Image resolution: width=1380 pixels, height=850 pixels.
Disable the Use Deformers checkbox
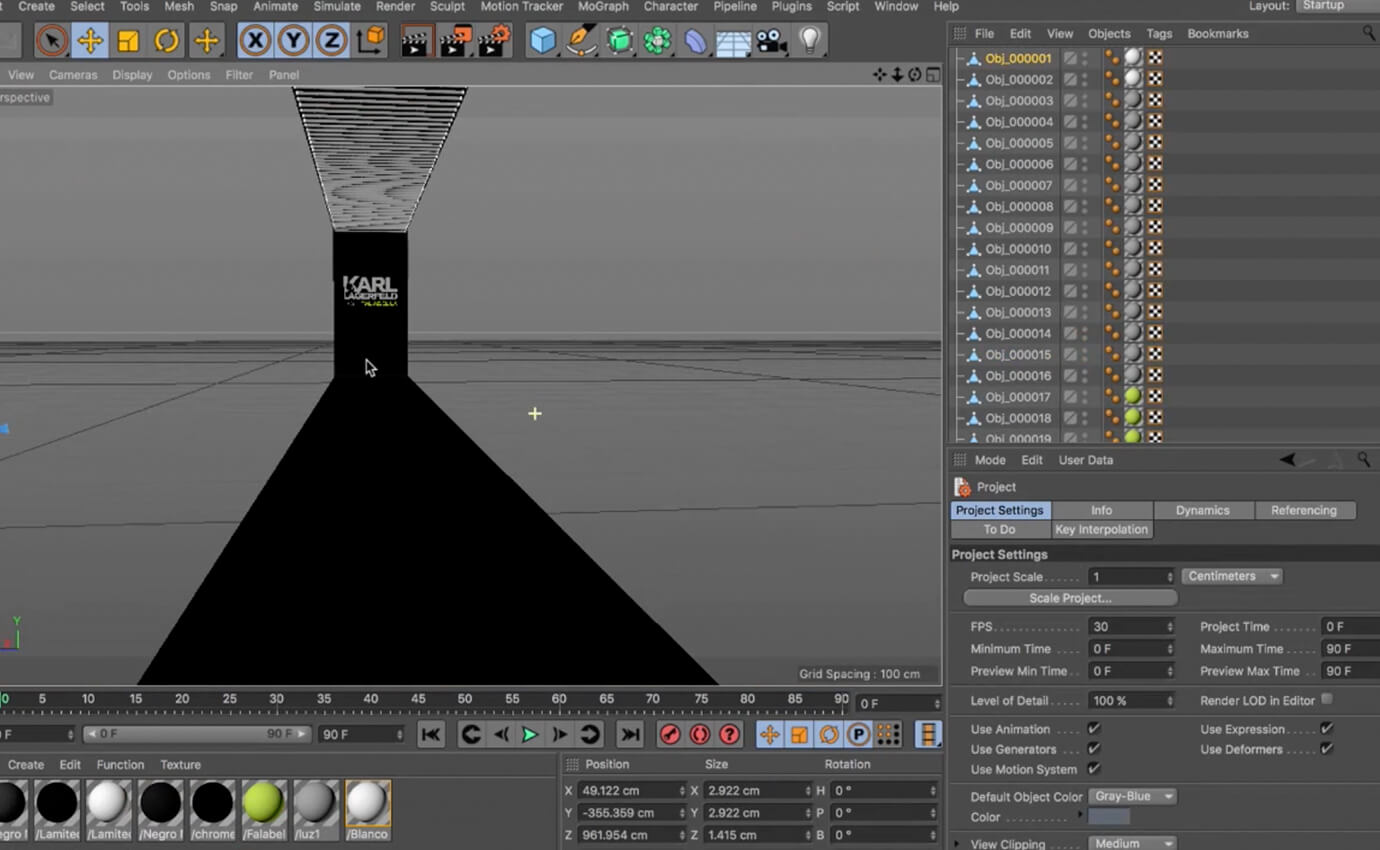[x=1326, y=749]
